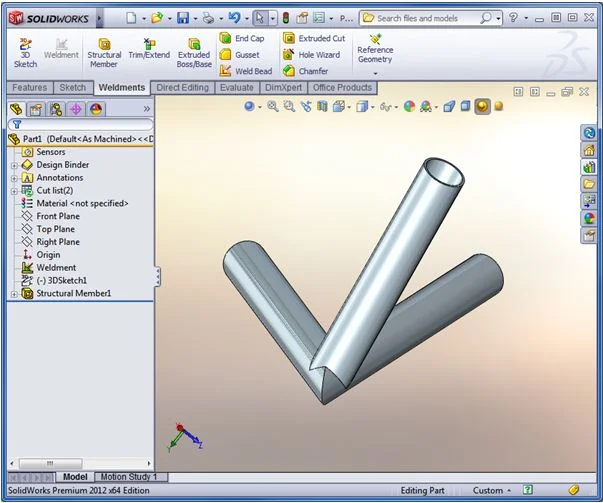The width and height of the screenshot is (603, 503).
Task: Use the Extruded Cut tool
Action: pos(314,38)
